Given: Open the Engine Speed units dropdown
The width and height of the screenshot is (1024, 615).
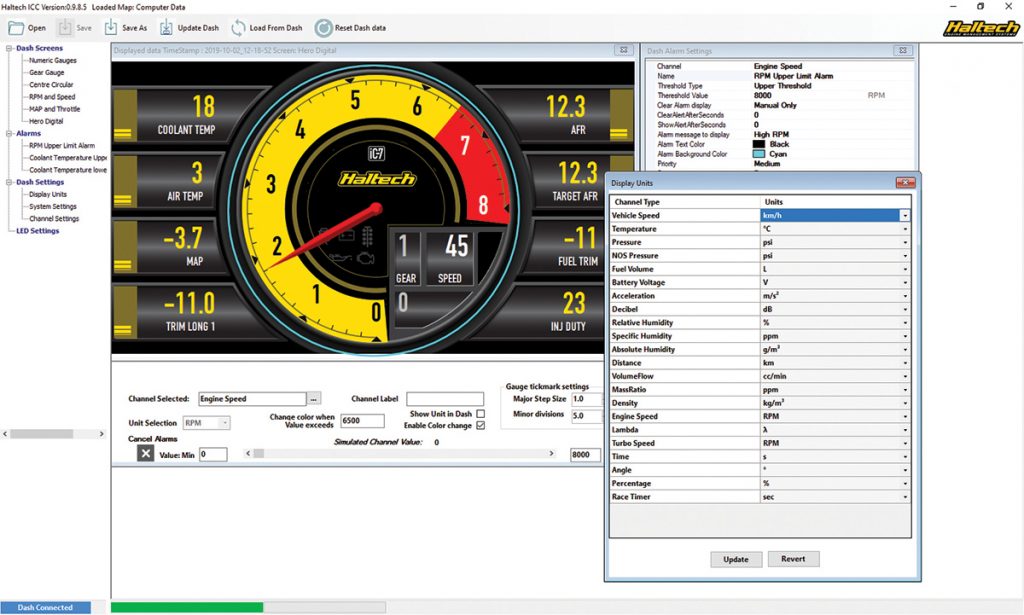Looking at the screenshot, I should tap(905, 417).
